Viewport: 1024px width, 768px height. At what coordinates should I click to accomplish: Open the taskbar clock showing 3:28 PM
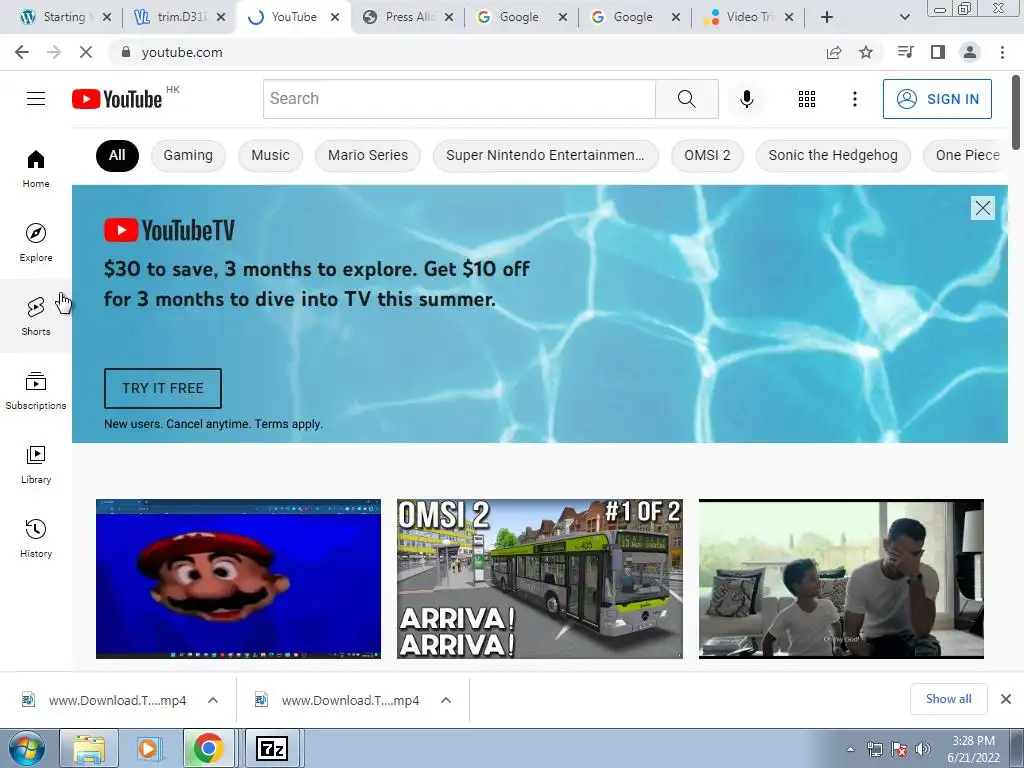pyautogui.click(x=973, y=749)
